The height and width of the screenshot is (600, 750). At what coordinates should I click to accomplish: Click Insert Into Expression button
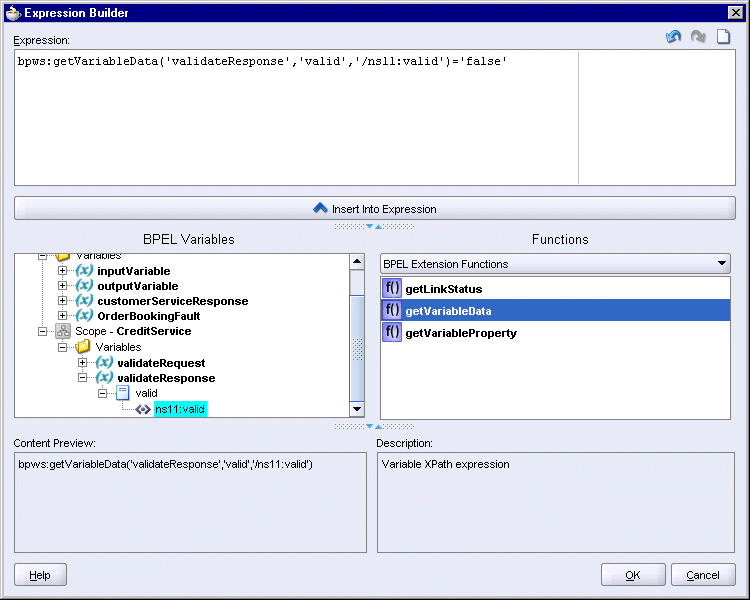pyautogui.click(x=375, y=209)
